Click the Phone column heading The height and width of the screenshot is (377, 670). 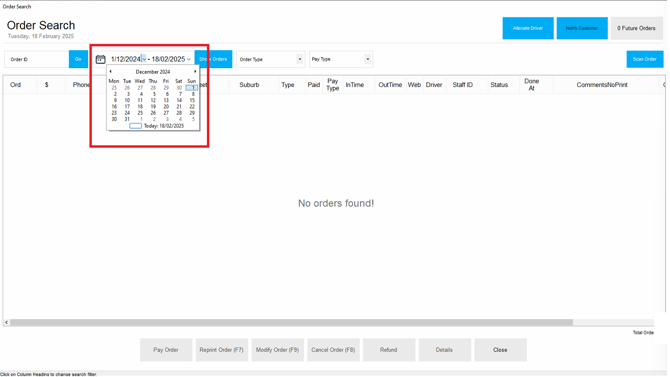(81, 85)
